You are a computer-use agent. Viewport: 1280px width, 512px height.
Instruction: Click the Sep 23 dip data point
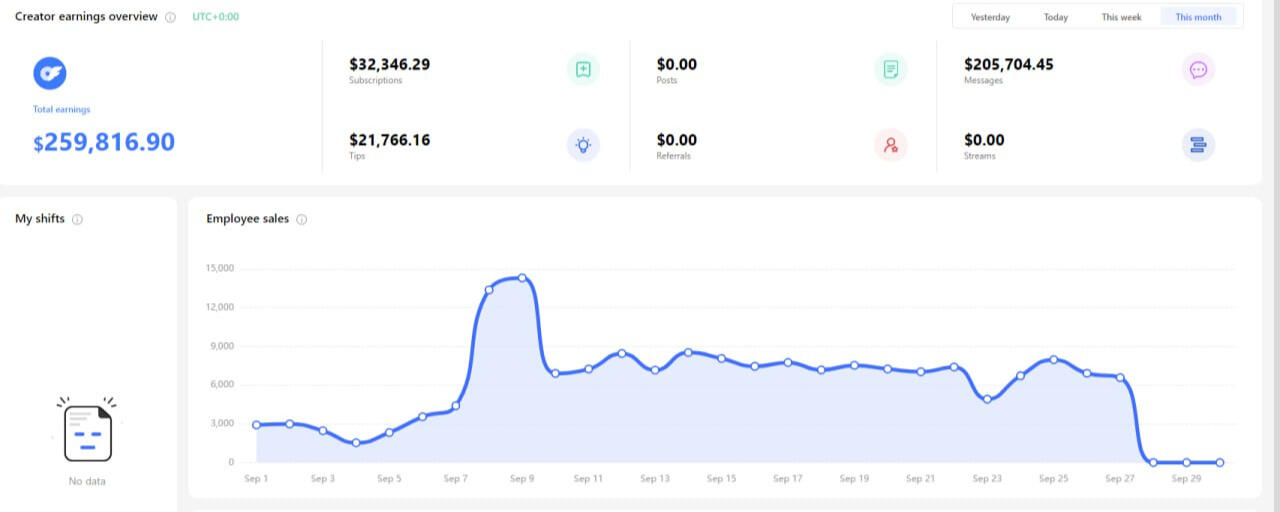pos(987,399)
